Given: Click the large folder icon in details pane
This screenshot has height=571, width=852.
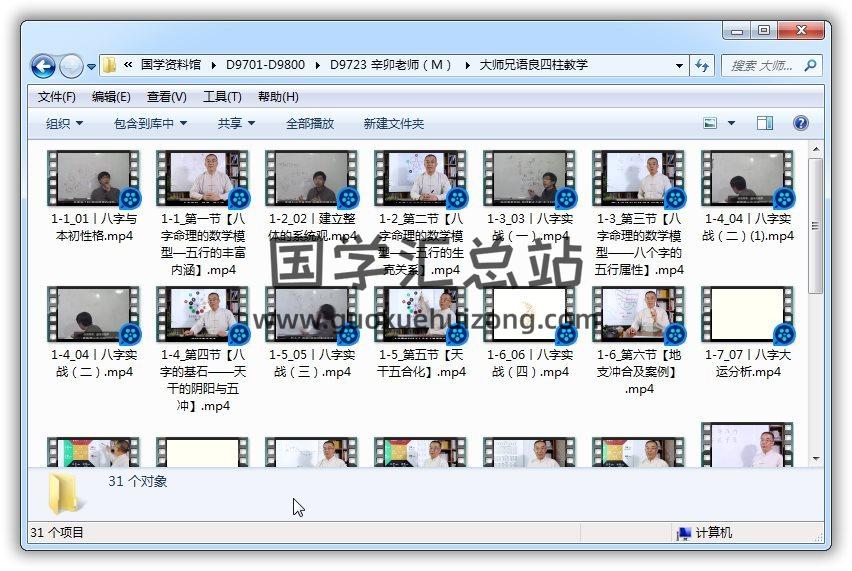Looking at the screenshot, I should (x=65, y=493).
